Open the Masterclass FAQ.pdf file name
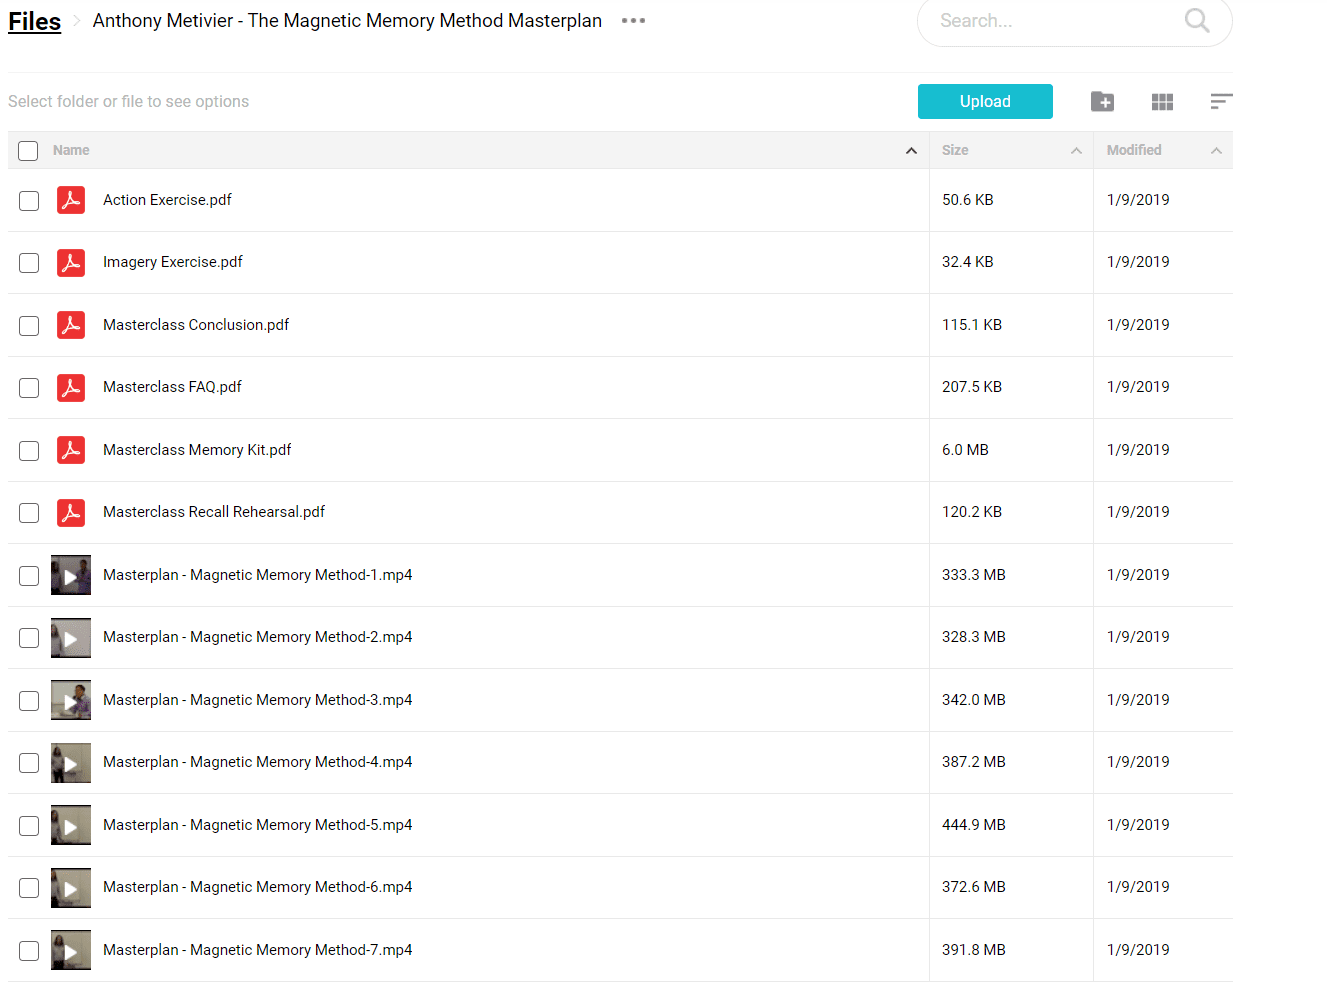 [x=172, y=387]
